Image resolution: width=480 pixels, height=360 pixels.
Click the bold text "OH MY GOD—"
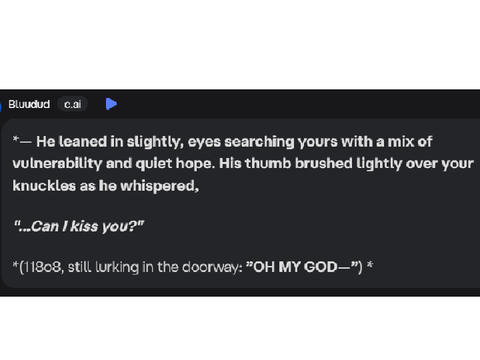295,267
